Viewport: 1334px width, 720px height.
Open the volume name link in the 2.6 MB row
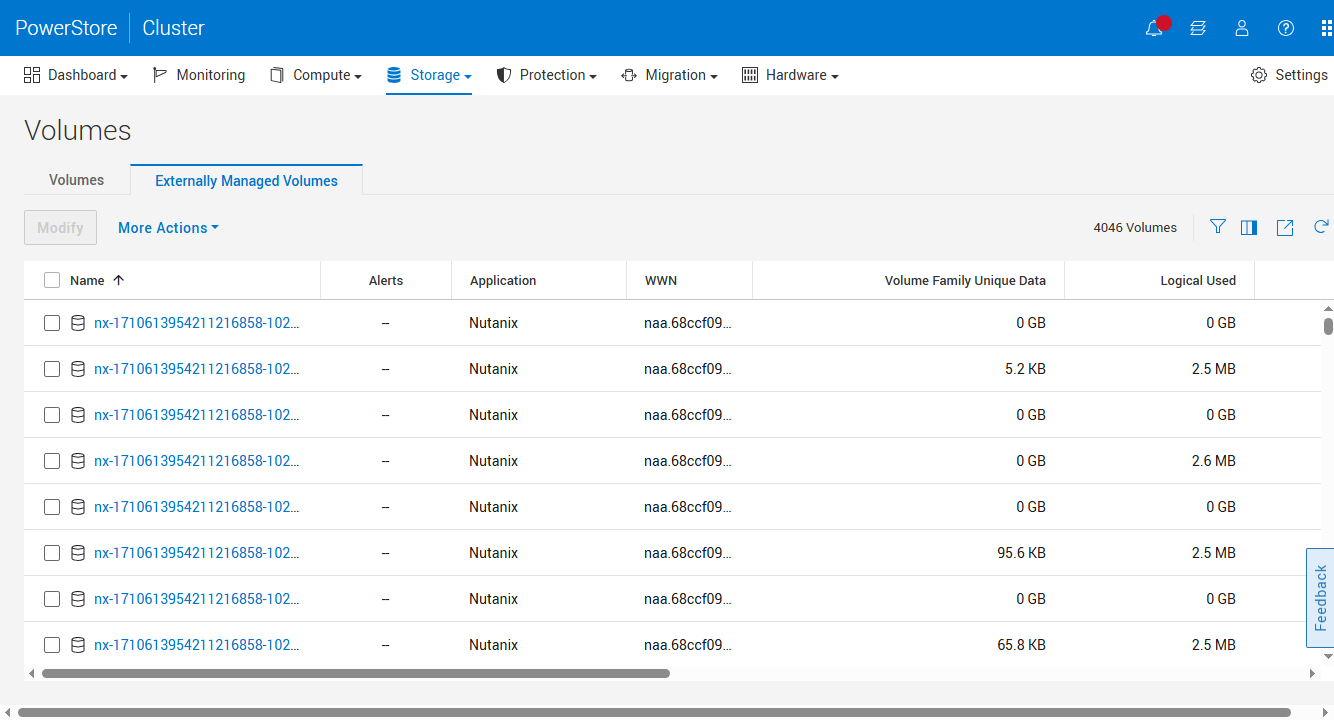(197, 461)
